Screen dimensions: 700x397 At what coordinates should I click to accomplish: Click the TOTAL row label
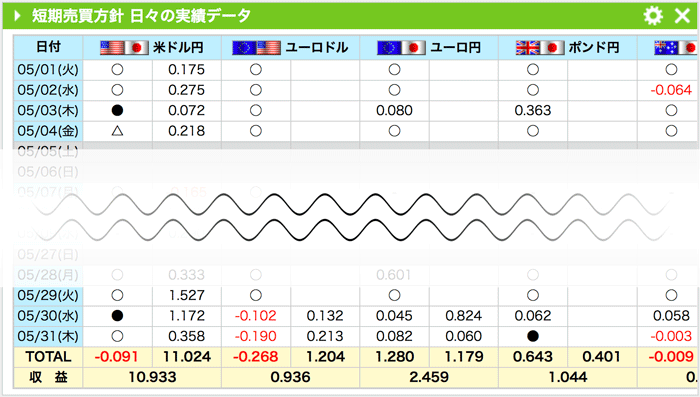pos(48,357)
